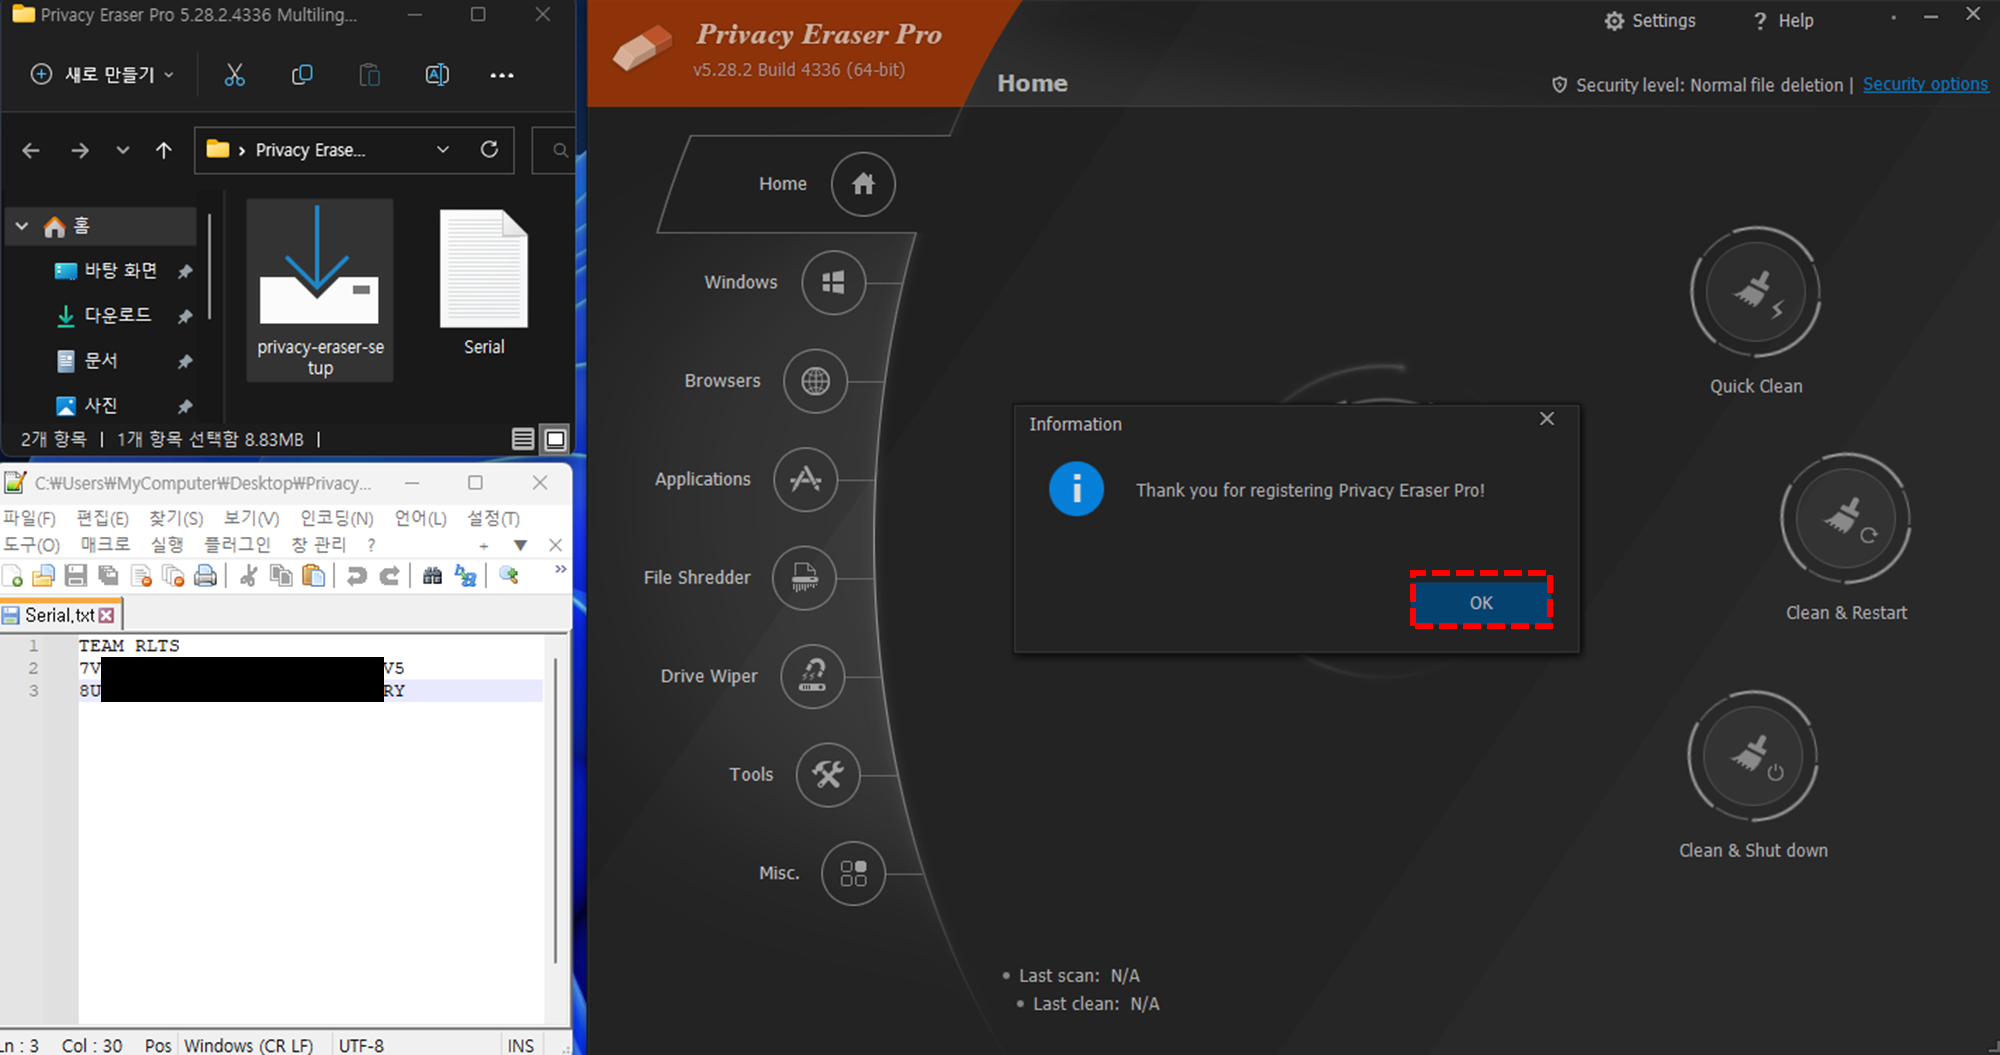Start Clean & Shut down icon

(x=1753, y=756)
